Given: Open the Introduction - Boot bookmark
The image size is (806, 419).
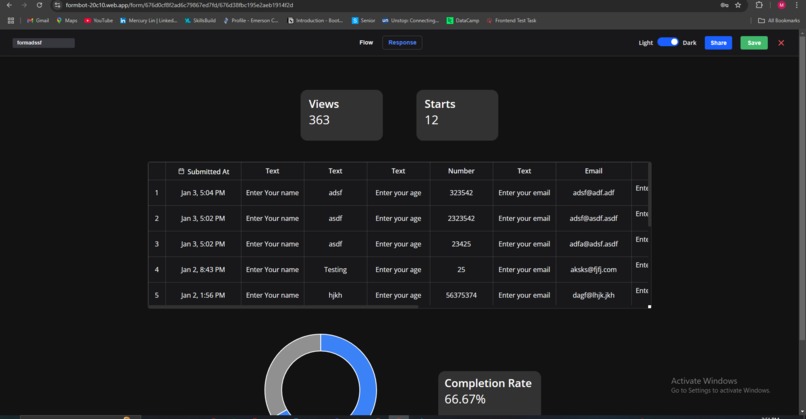Looking at the screenshot, I should click(x=315, y=21).
